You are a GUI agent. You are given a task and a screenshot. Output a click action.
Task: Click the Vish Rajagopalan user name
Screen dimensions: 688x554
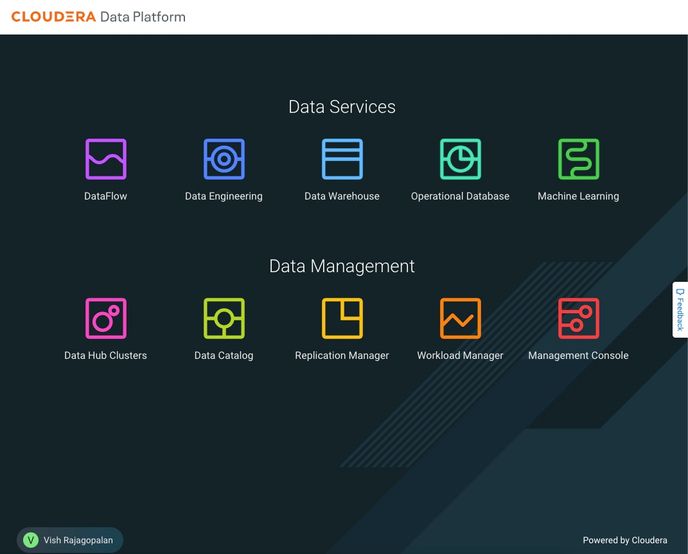tap(78, 540)
